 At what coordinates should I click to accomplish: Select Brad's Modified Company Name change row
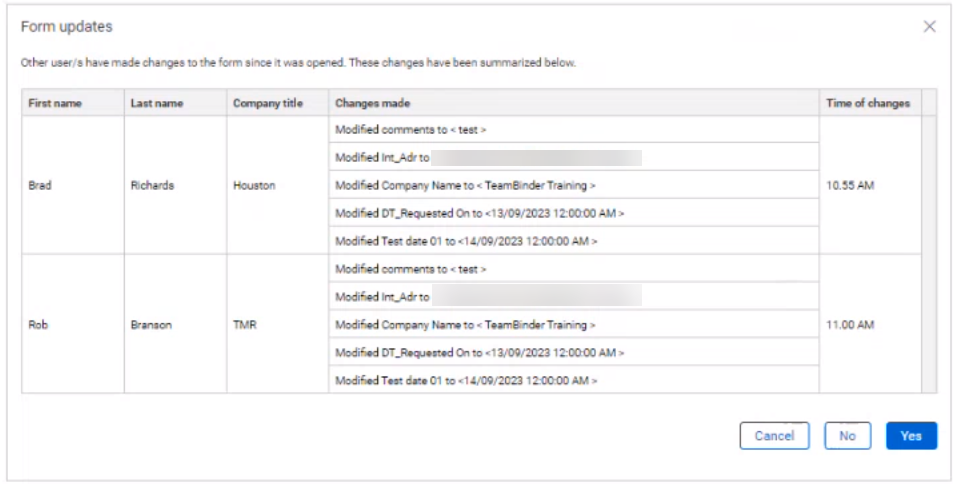[574, 185]
